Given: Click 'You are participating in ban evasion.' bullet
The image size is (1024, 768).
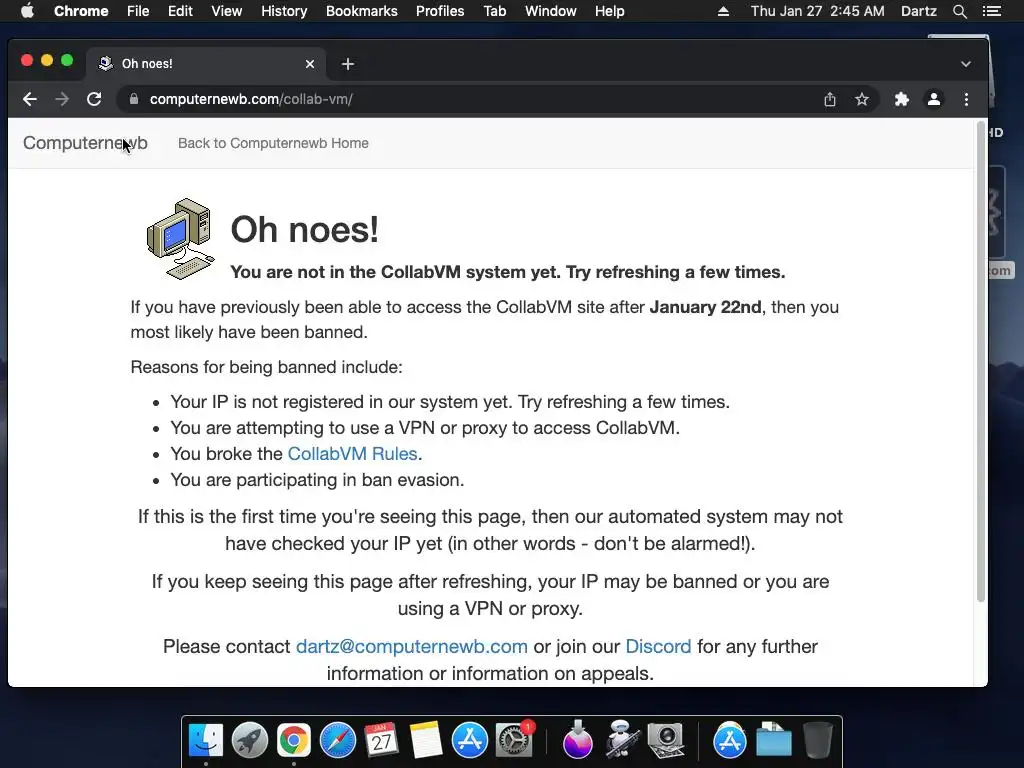Looking at the screenshot, I should (x=317, y=480).
